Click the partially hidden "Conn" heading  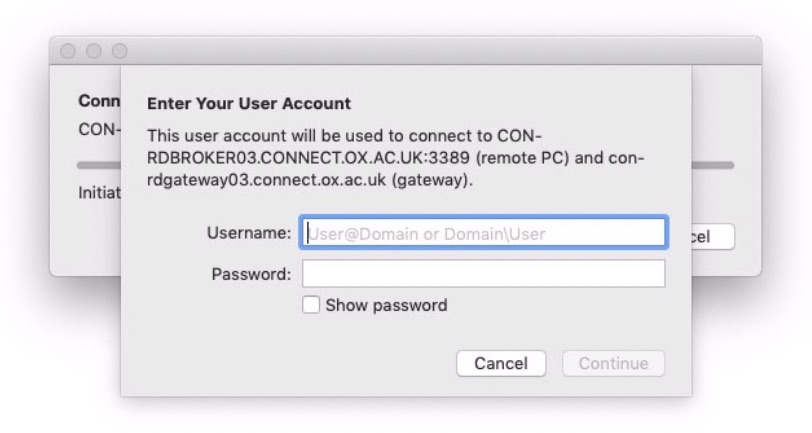point(98,102)
